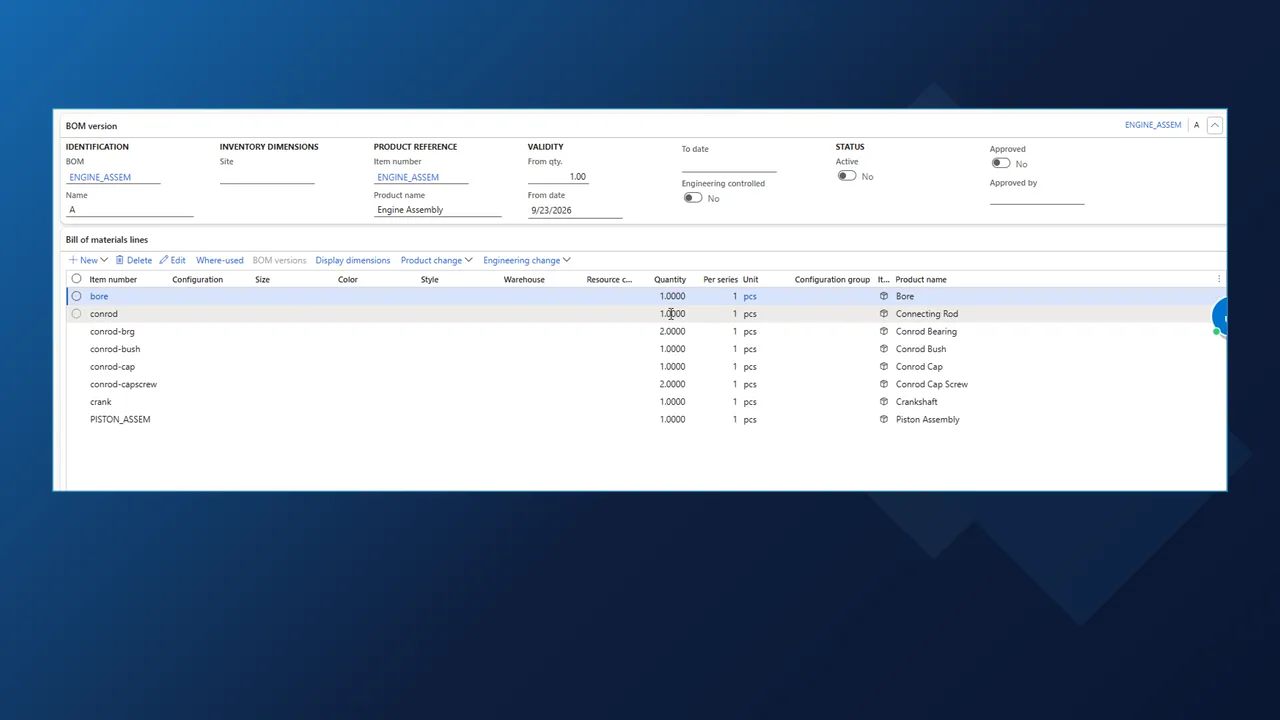Click the Warehouse column header

pyautogui.click(x=524, y=279)
